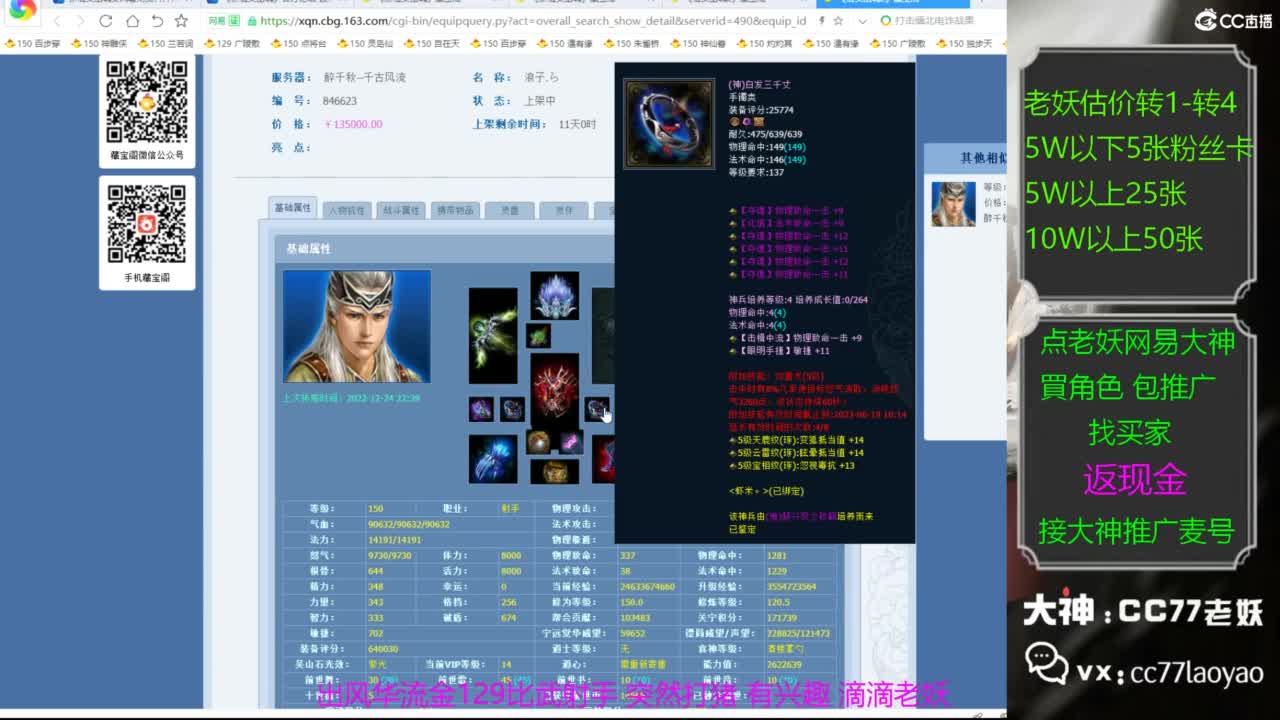
Task: Click the golden belt icon at bottom
Action: click(554, 471)
